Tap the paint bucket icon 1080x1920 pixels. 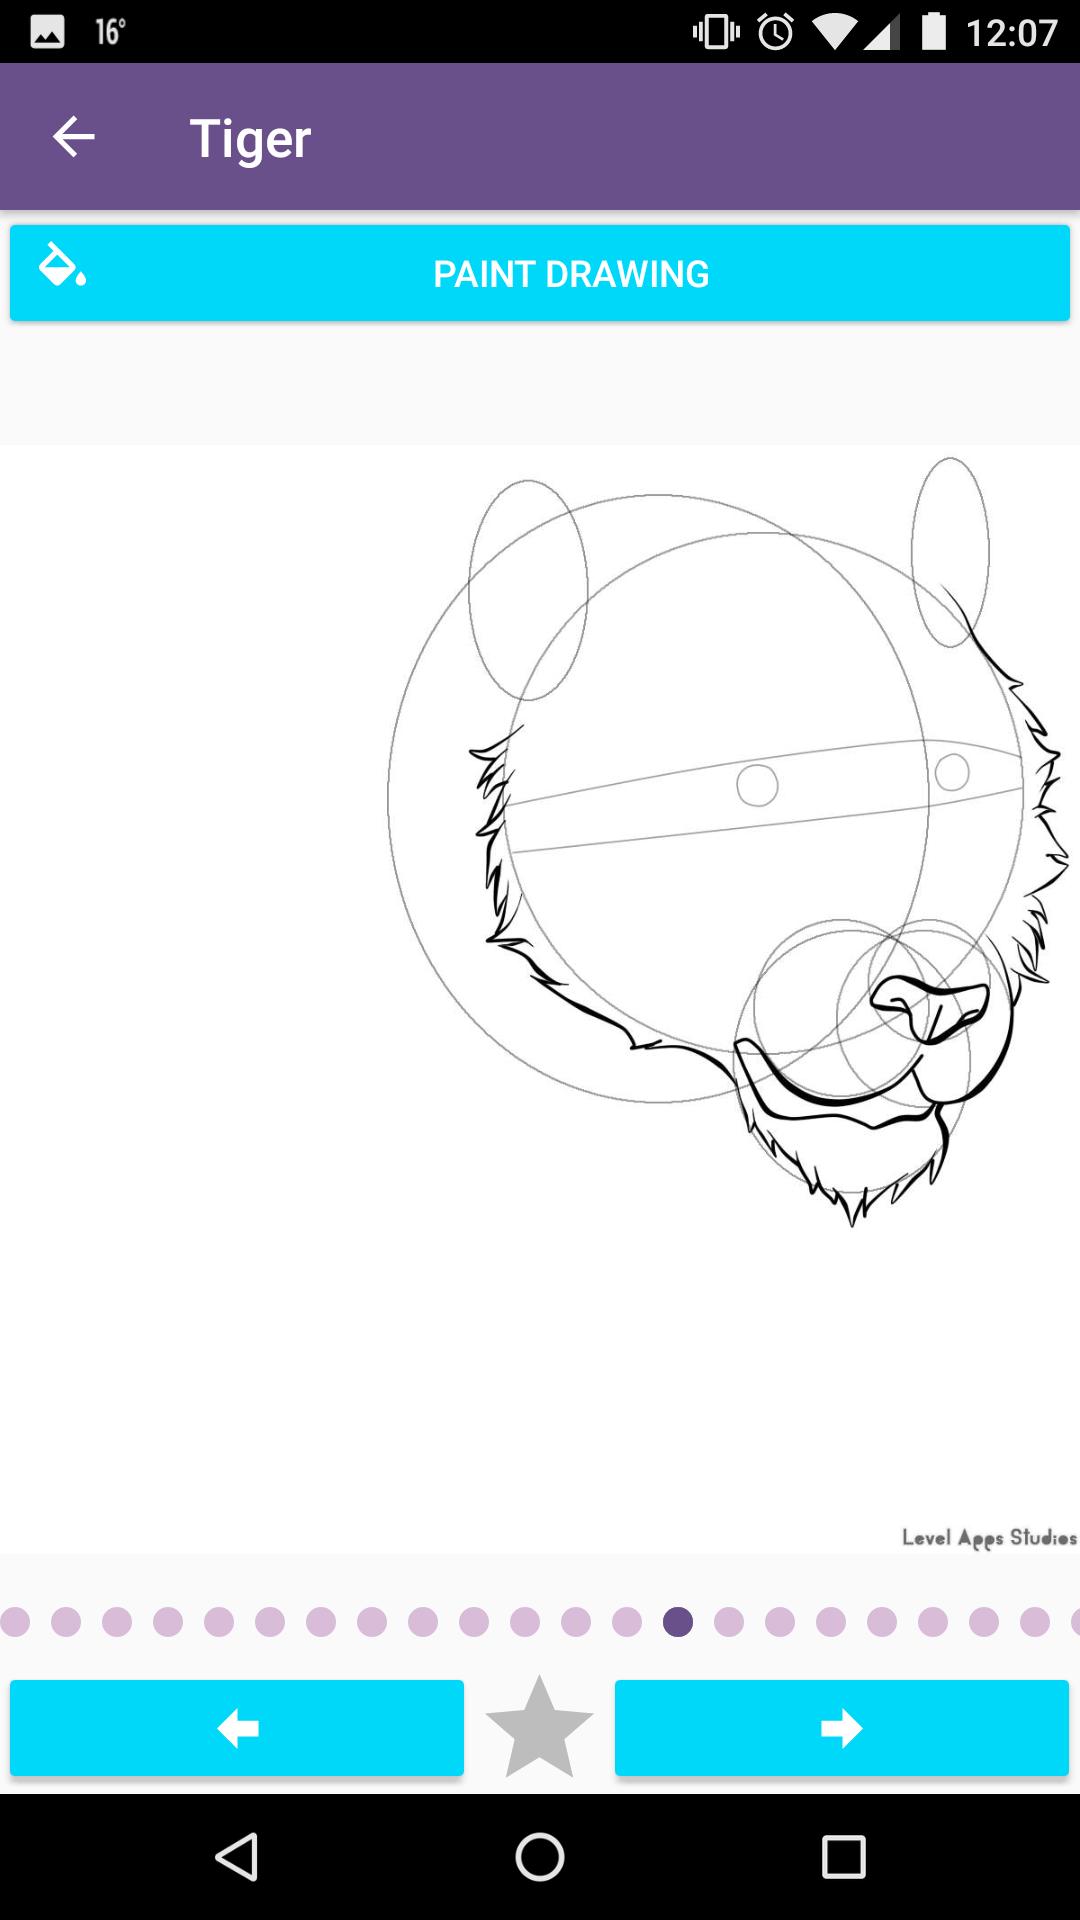pos(62,265)
